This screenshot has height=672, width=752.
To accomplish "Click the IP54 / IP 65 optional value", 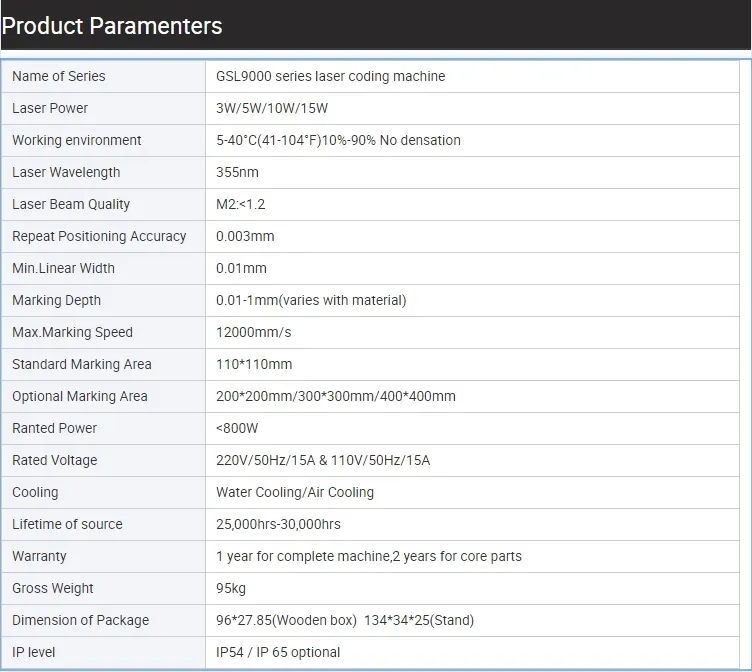I will point(278,652).
